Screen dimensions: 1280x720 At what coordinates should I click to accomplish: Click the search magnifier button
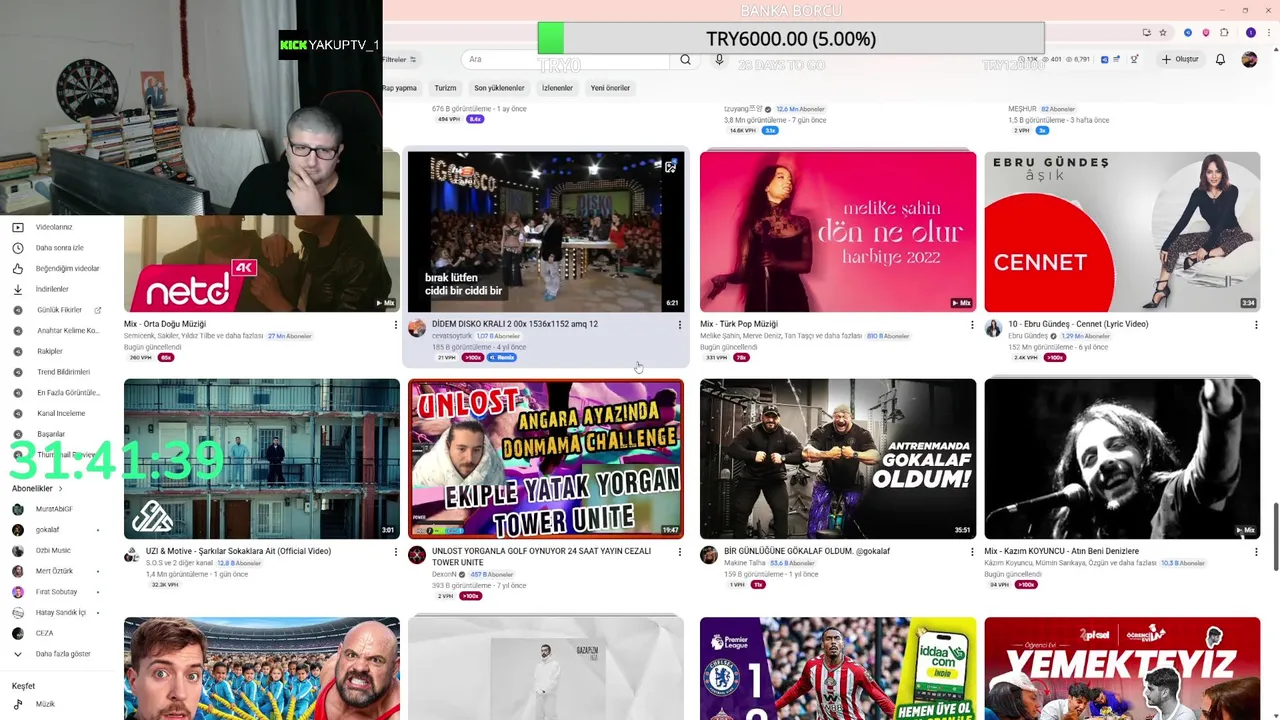[x=685, y=59]
